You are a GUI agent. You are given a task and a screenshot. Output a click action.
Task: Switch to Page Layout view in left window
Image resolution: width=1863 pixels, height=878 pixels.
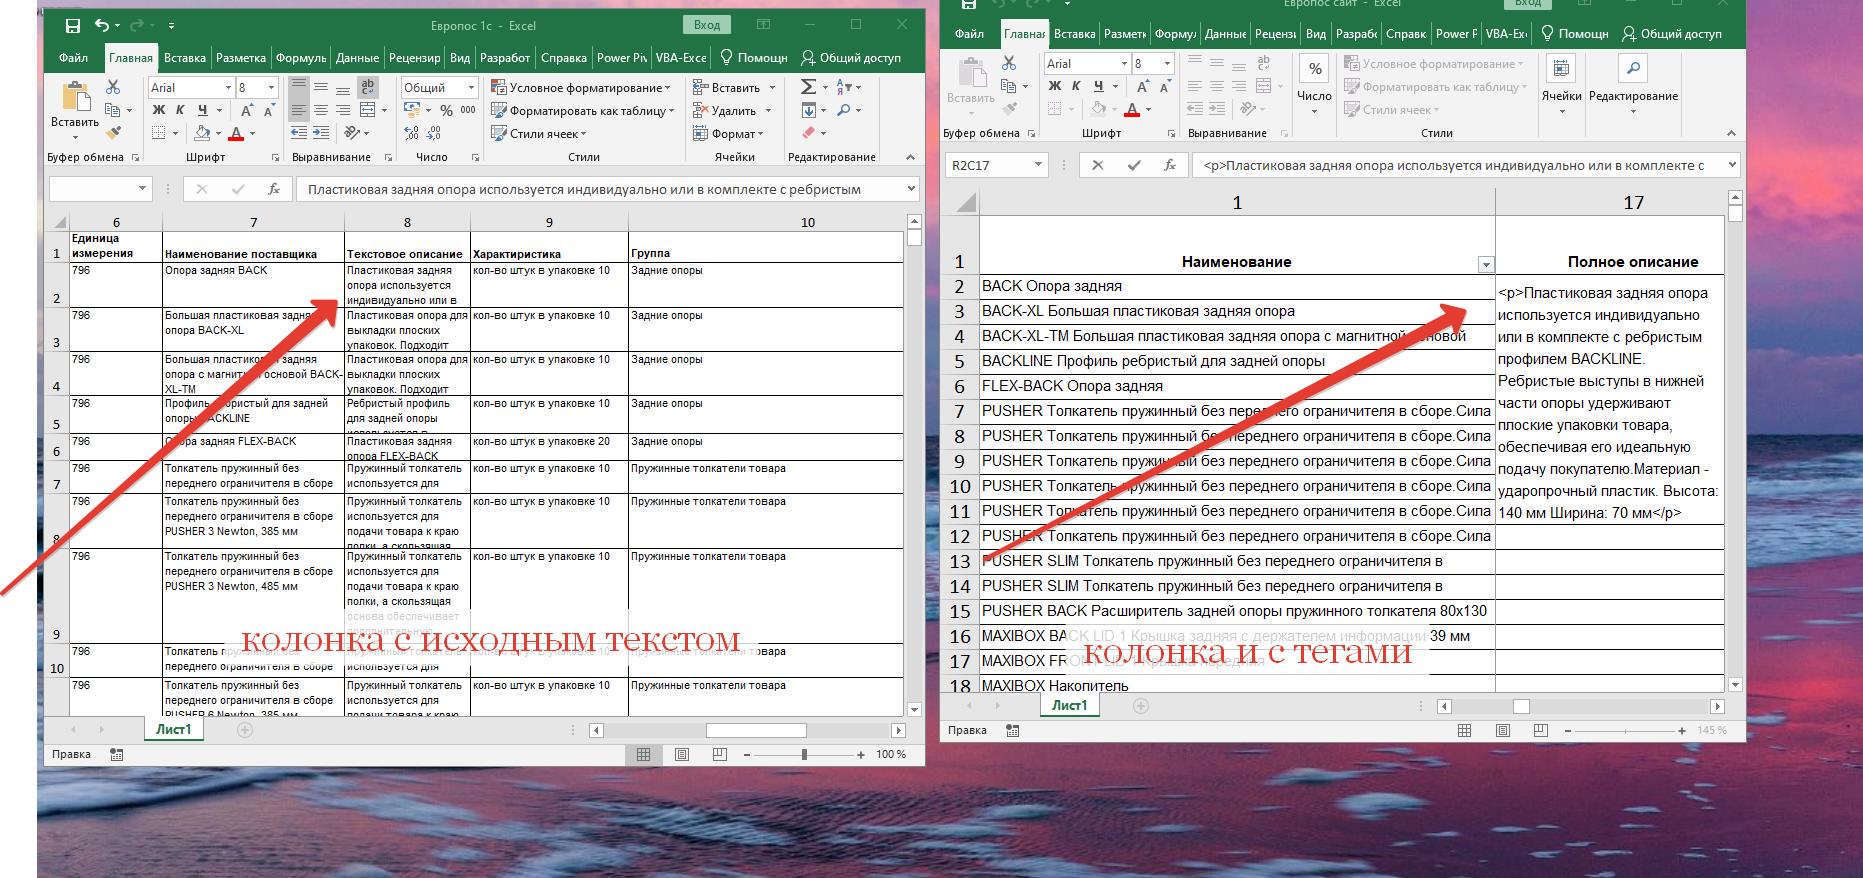(x=681, y=754)
